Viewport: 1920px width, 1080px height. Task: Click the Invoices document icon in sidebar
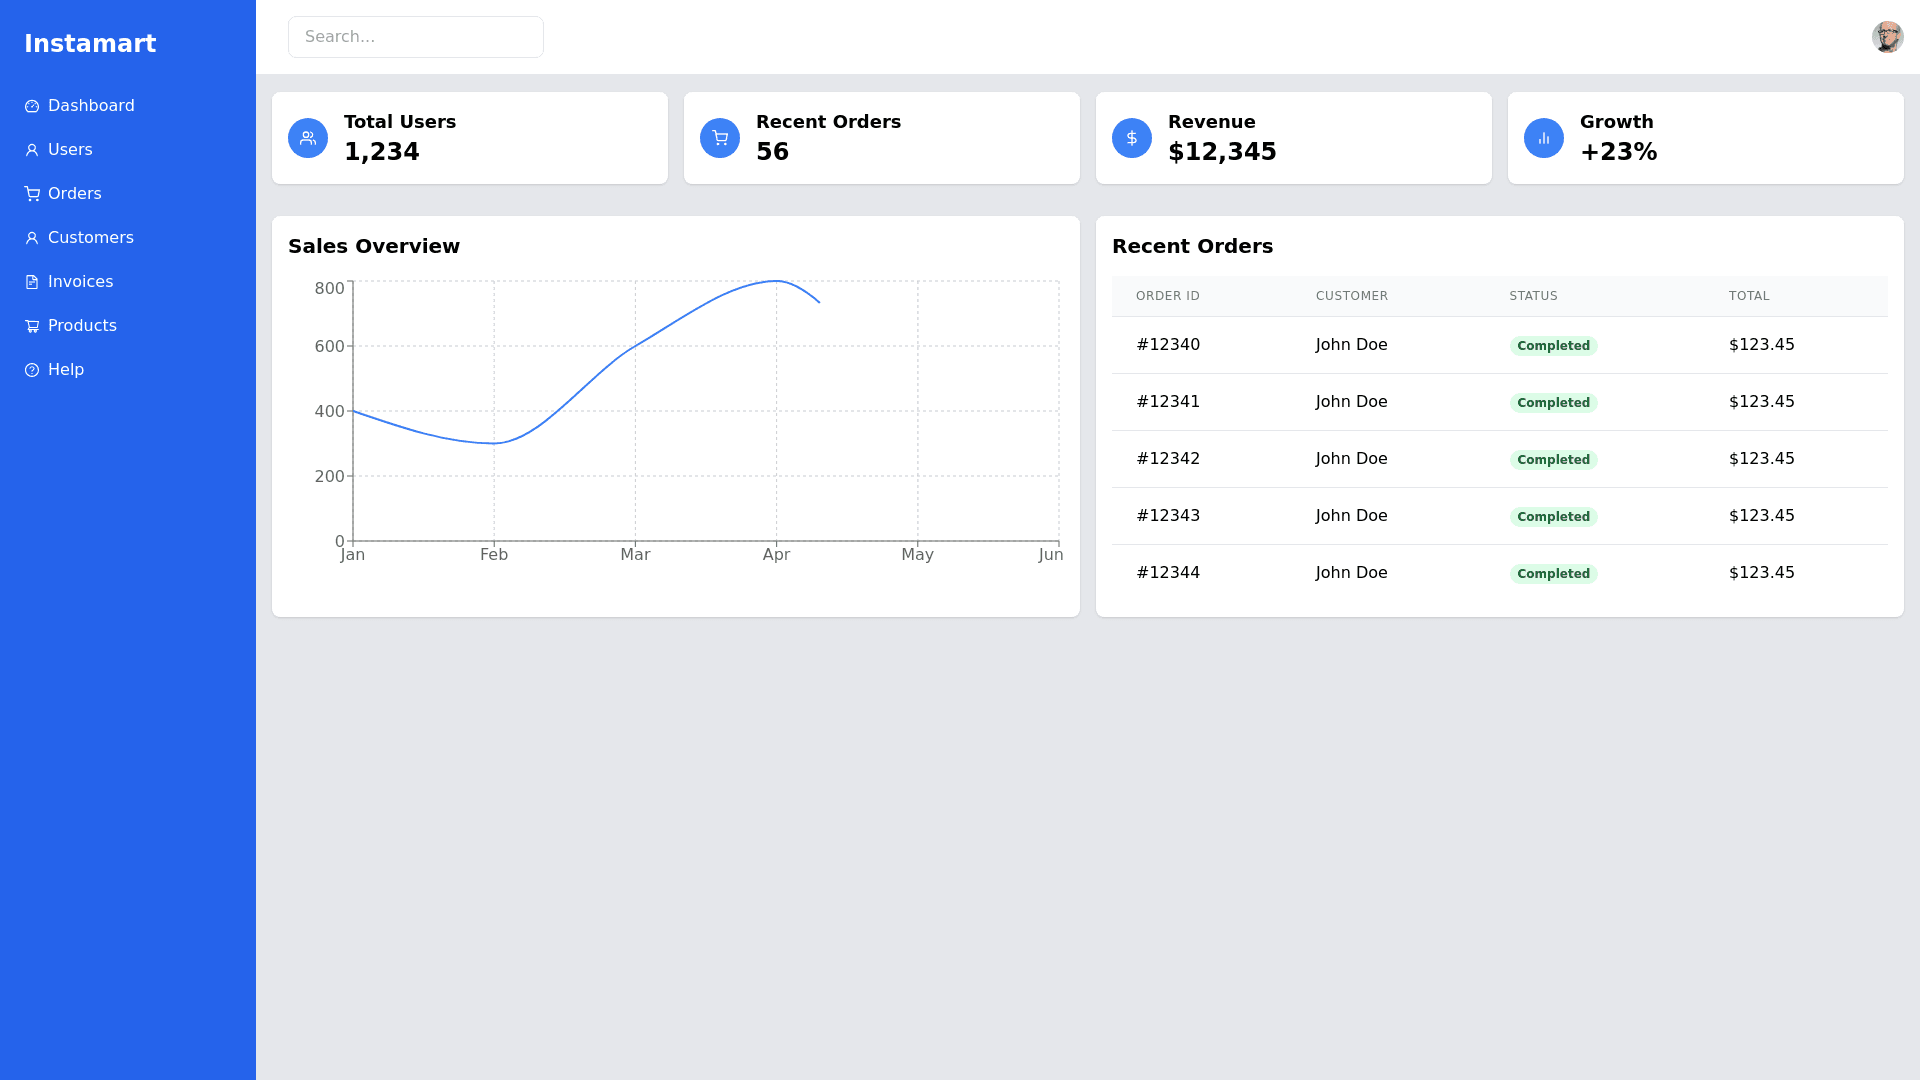click(32, 282)
